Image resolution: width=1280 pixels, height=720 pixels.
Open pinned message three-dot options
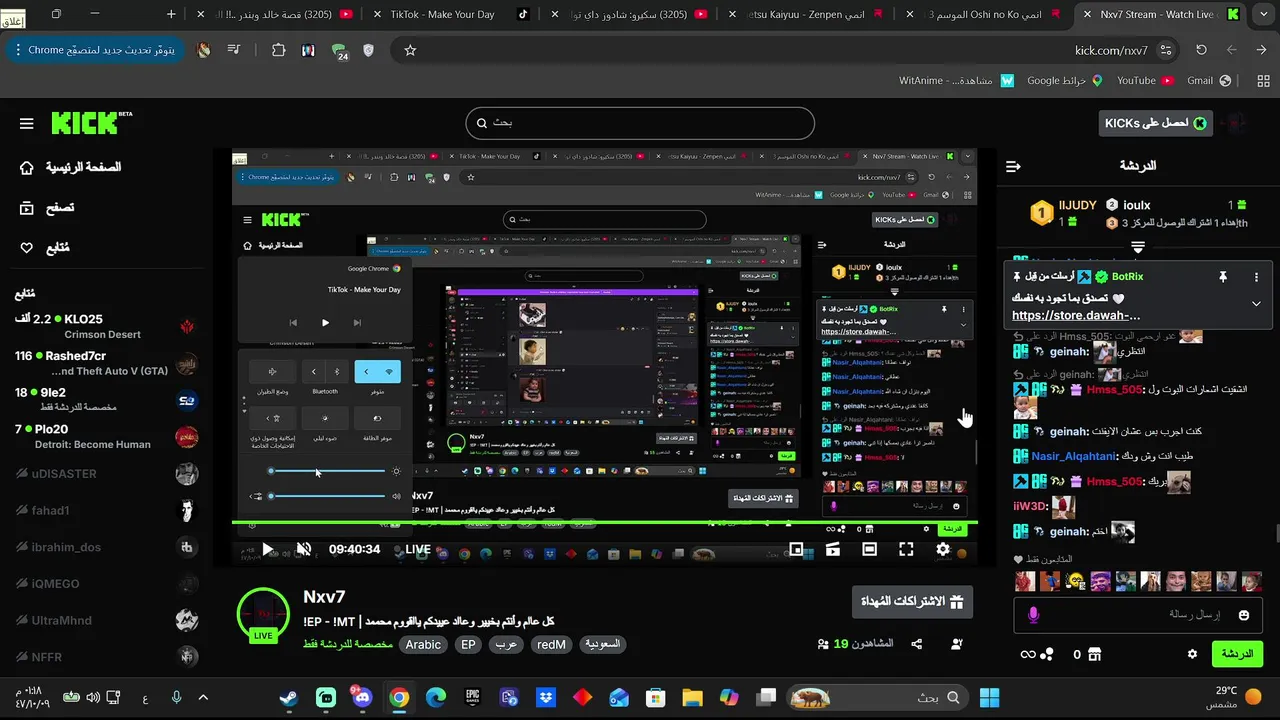[x=1256, y=277]
